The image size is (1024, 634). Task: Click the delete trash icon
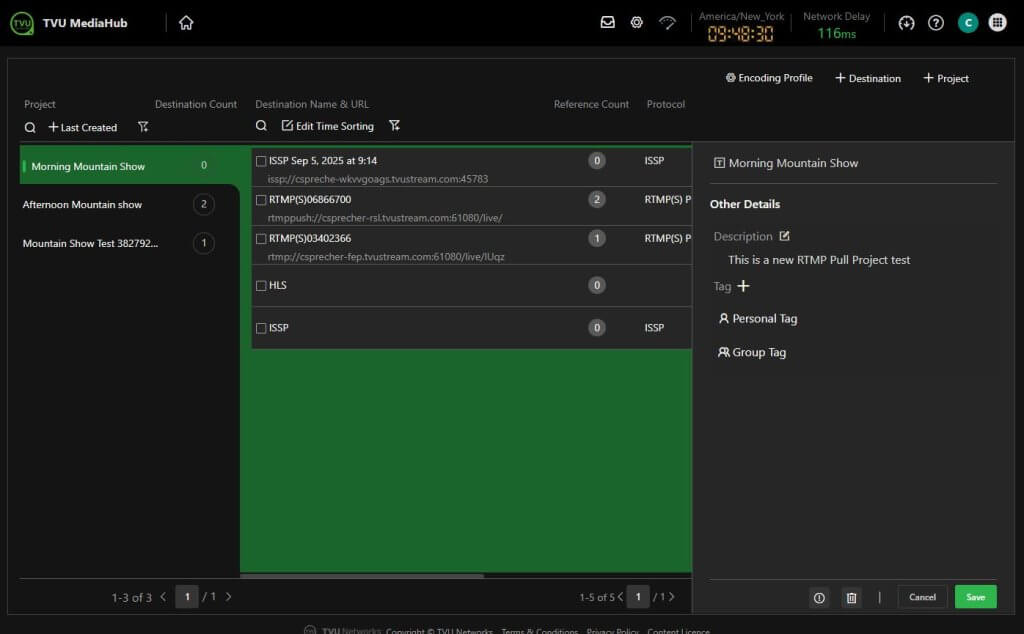tap(851, 597)
